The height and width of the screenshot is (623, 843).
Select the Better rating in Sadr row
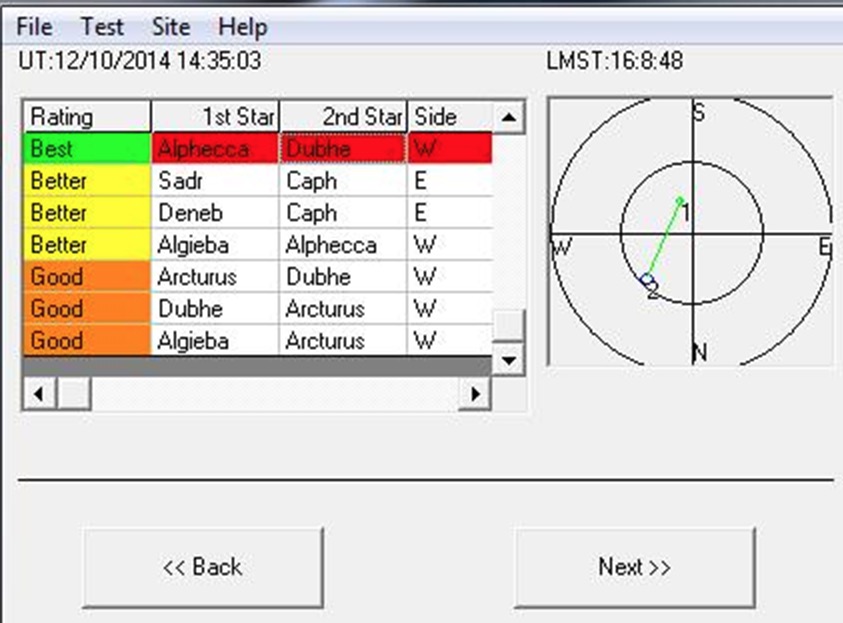pos(87,181)
